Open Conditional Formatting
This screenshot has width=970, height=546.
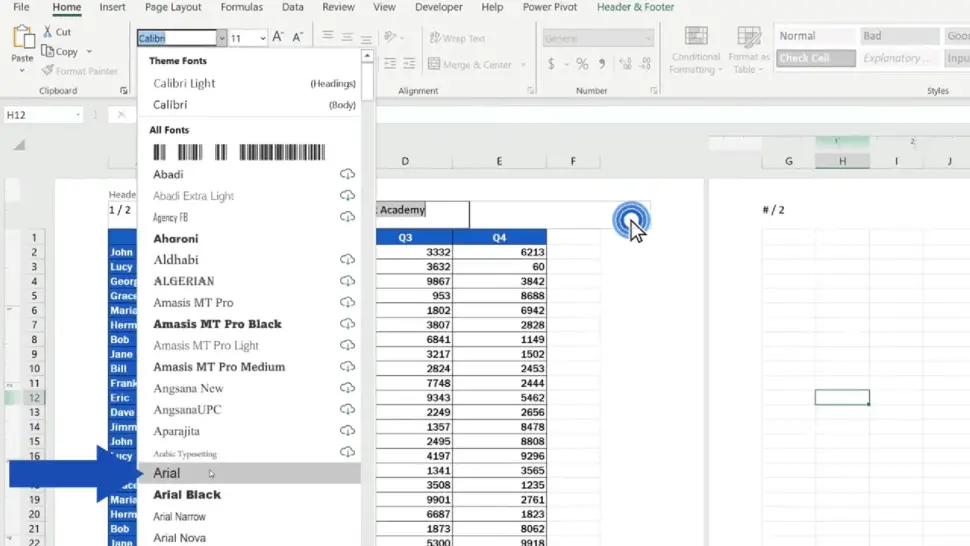coord(696,50)
